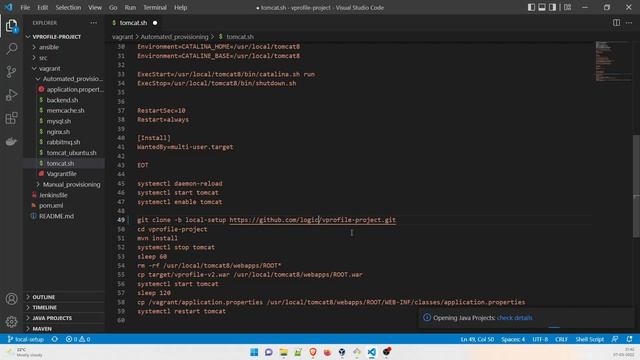Viewport: 640px width, 360px height.
Task: Open the Accounts menu icon
Action: tap(11, 299)
